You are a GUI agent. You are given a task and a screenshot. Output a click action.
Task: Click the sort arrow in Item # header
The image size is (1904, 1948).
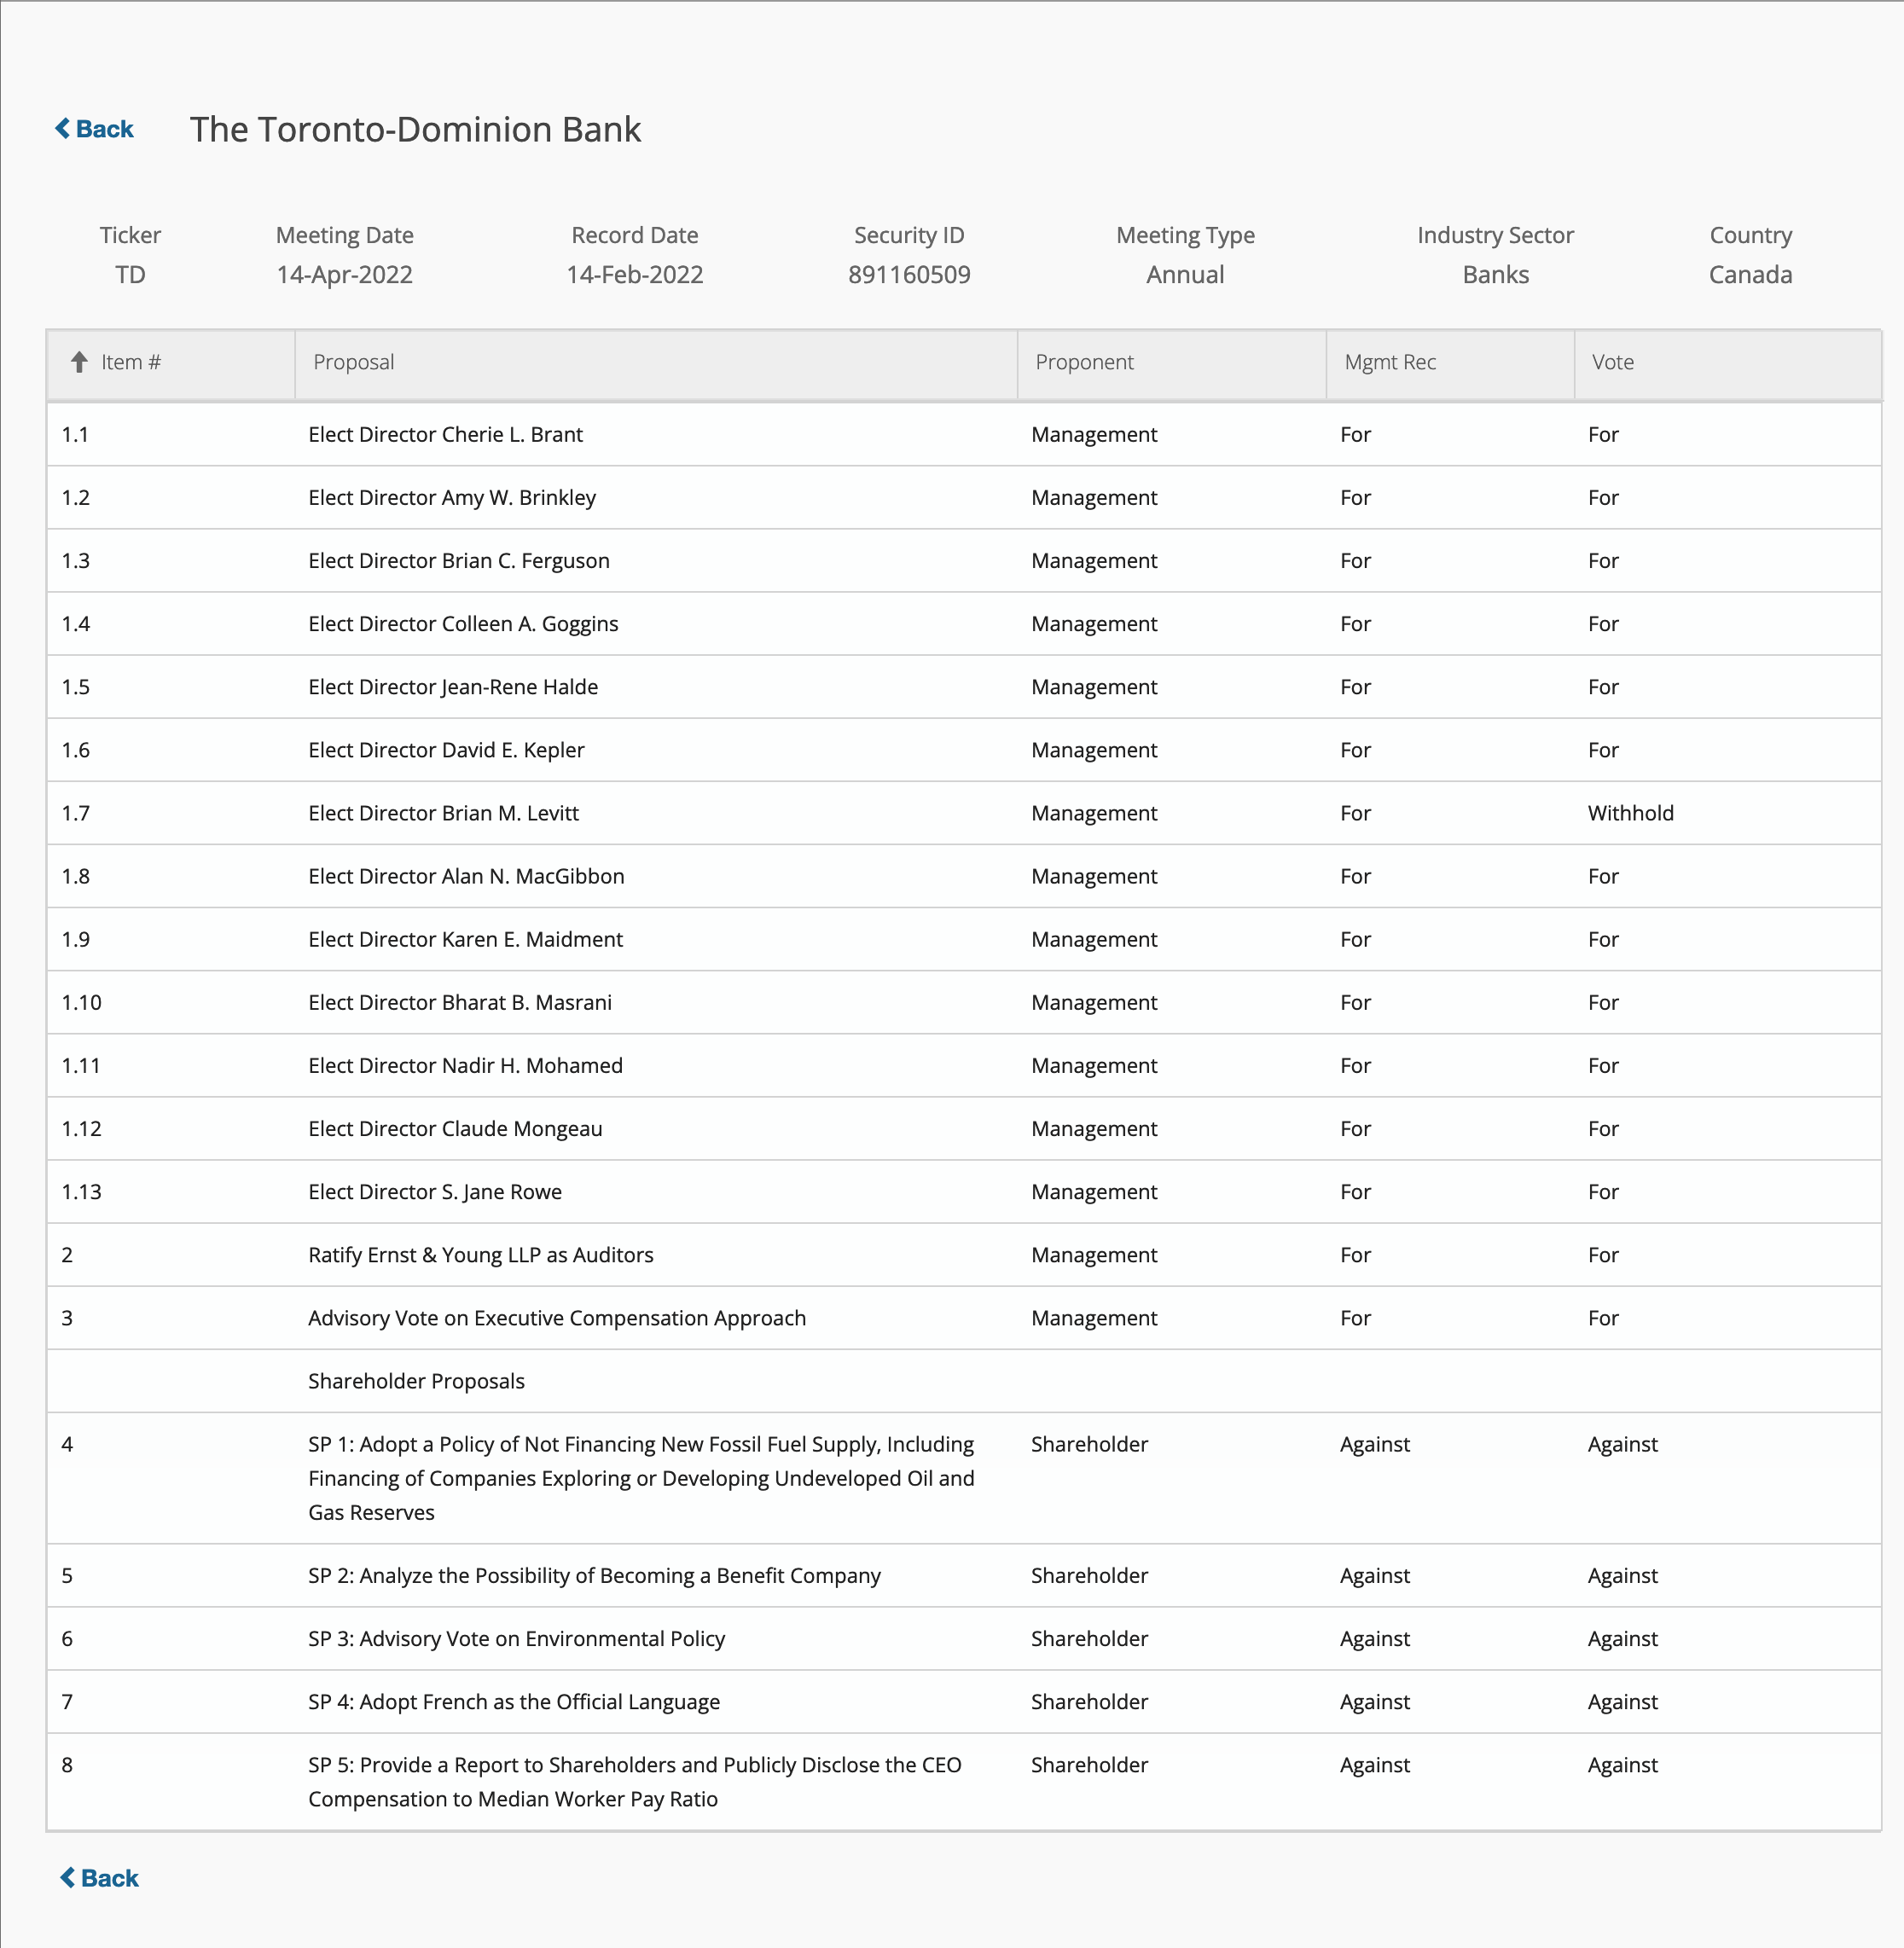[x=79, y=362]
